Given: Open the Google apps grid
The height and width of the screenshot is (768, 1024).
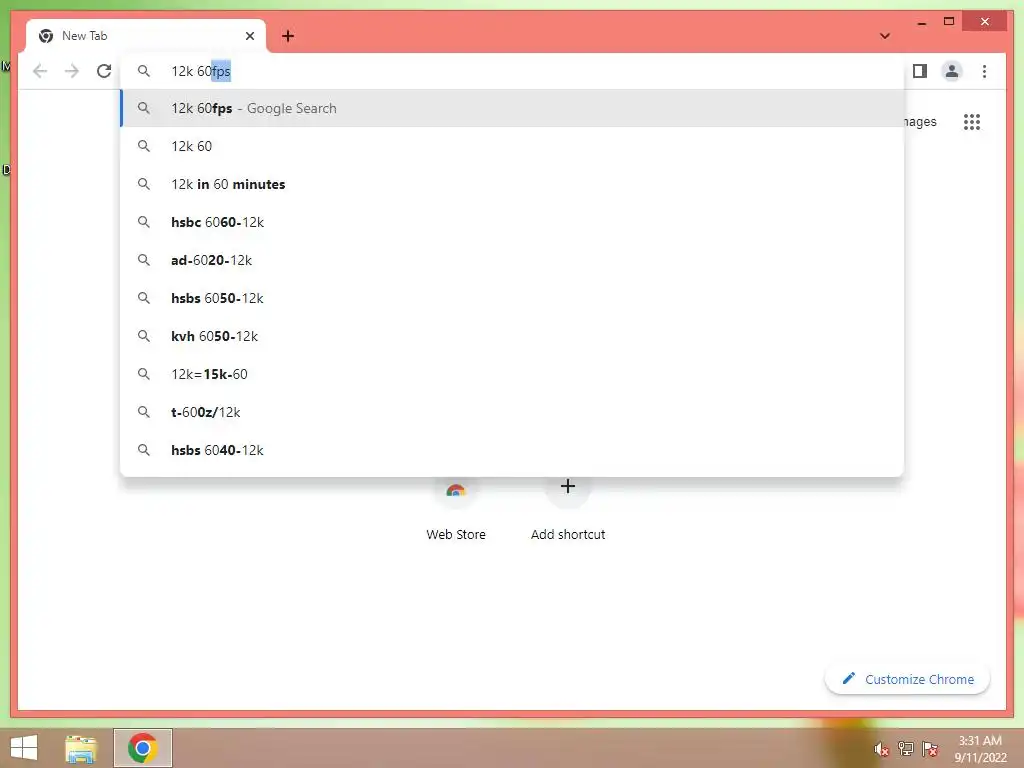Looking at the screenshot, I should (972, 122).
